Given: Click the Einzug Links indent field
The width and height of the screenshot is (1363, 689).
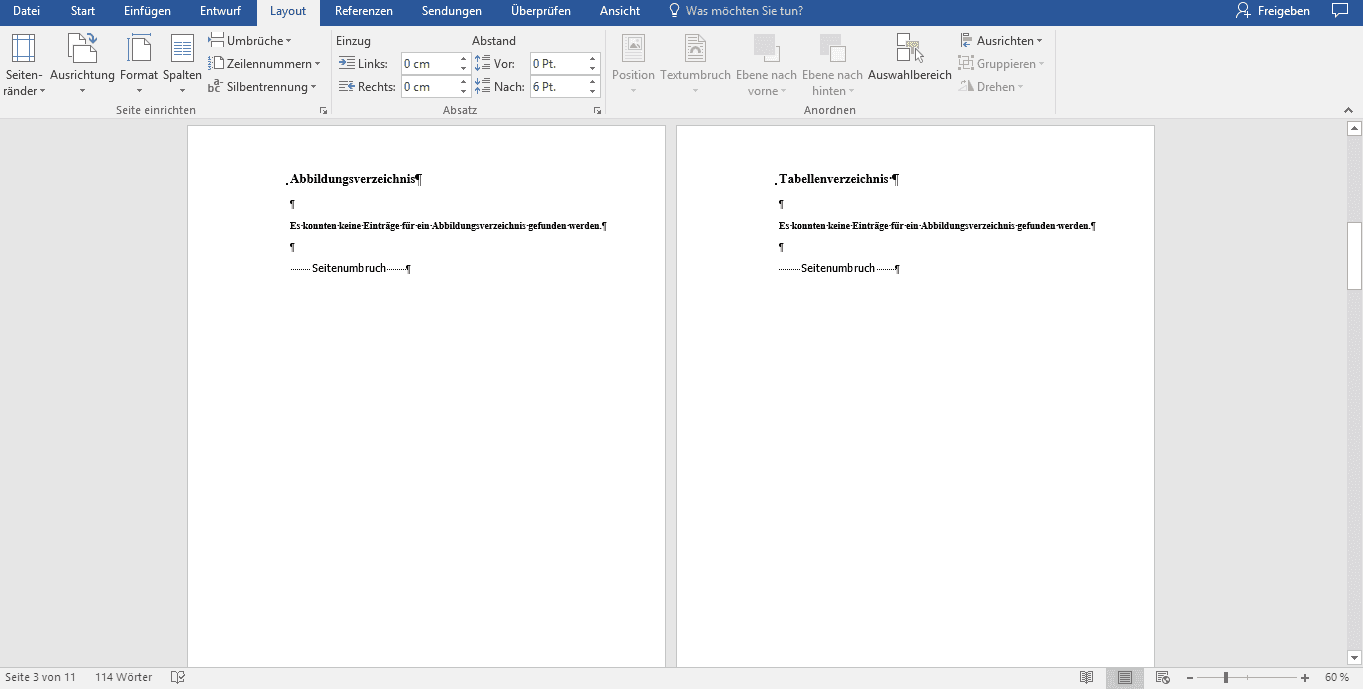Looking at the screenshot, I should click(x=429, y=64).
